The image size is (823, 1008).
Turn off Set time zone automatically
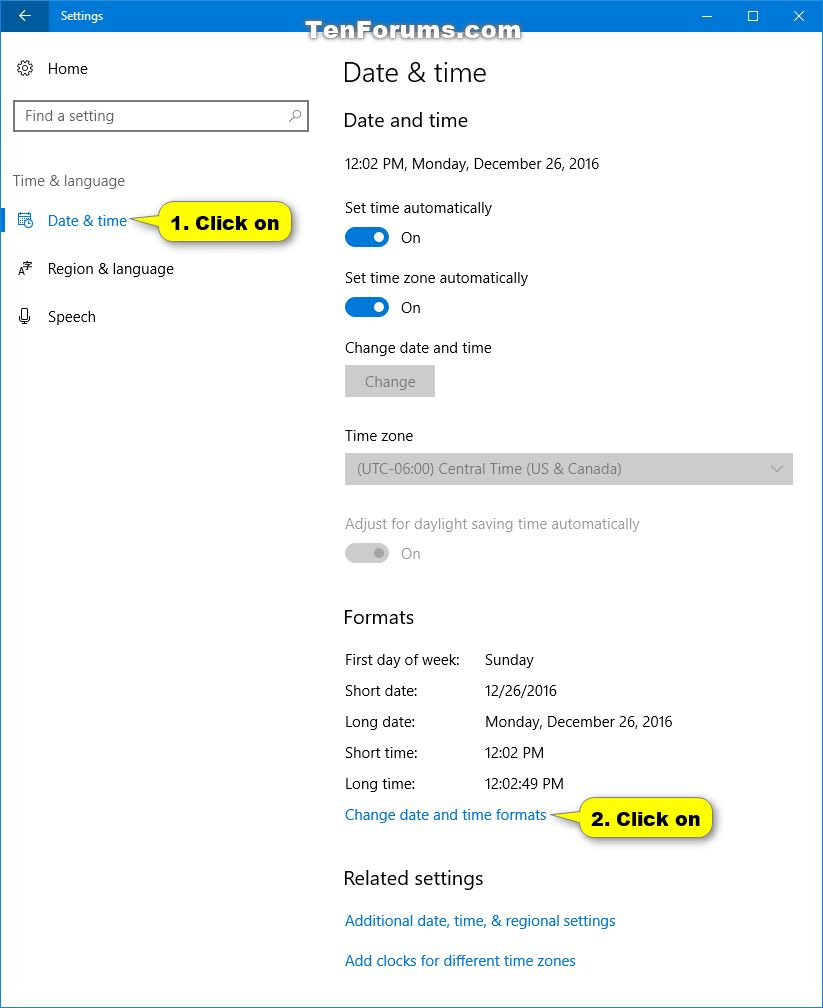click(367, 307)
